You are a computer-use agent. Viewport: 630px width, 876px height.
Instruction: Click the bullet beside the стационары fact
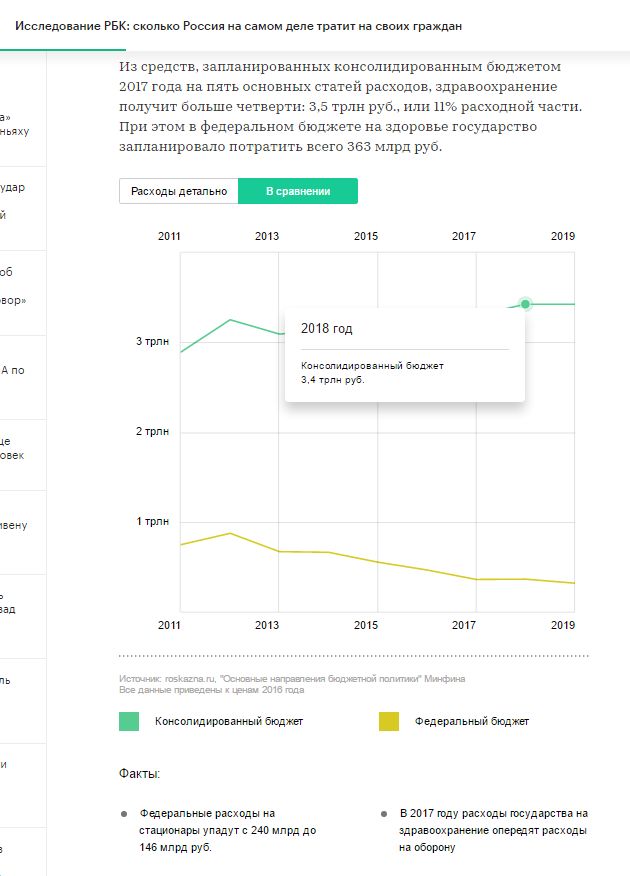click(x=124, y=814)
